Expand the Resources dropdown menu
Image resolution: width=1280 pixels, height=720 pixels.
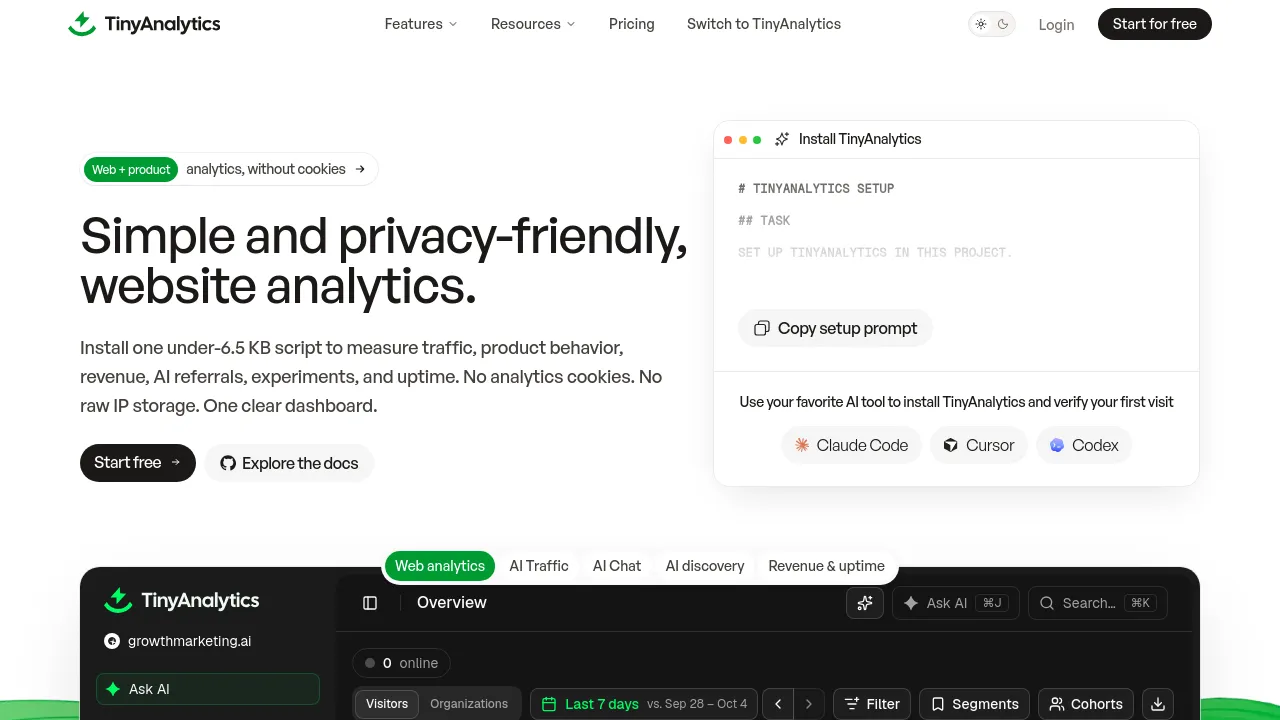(533, 24)
